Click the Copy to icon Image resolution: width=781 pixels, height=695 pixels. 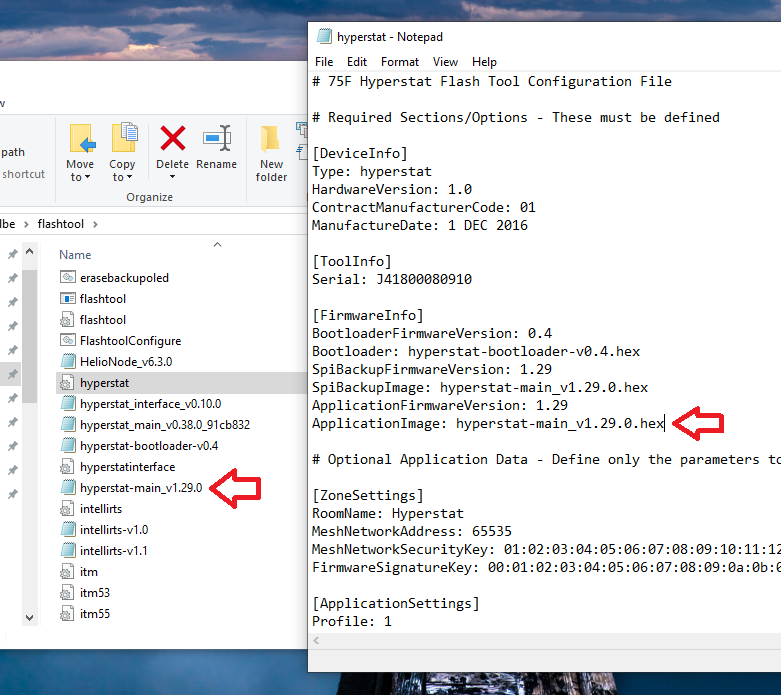124,137
